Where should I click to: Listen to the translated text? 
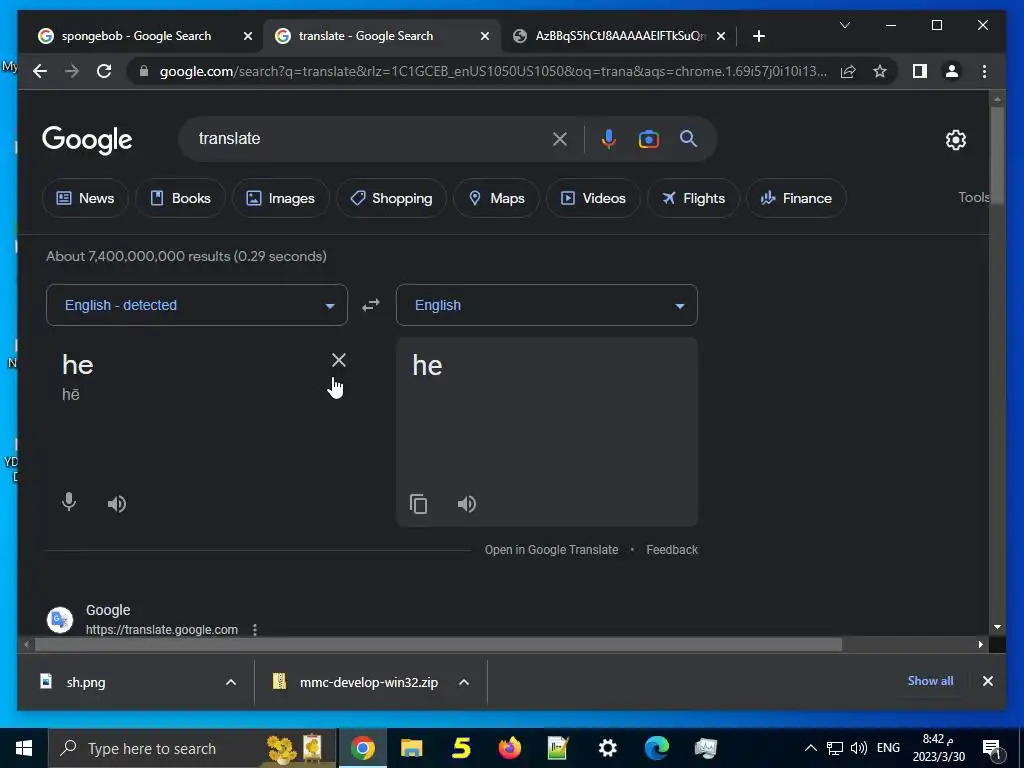466,504
